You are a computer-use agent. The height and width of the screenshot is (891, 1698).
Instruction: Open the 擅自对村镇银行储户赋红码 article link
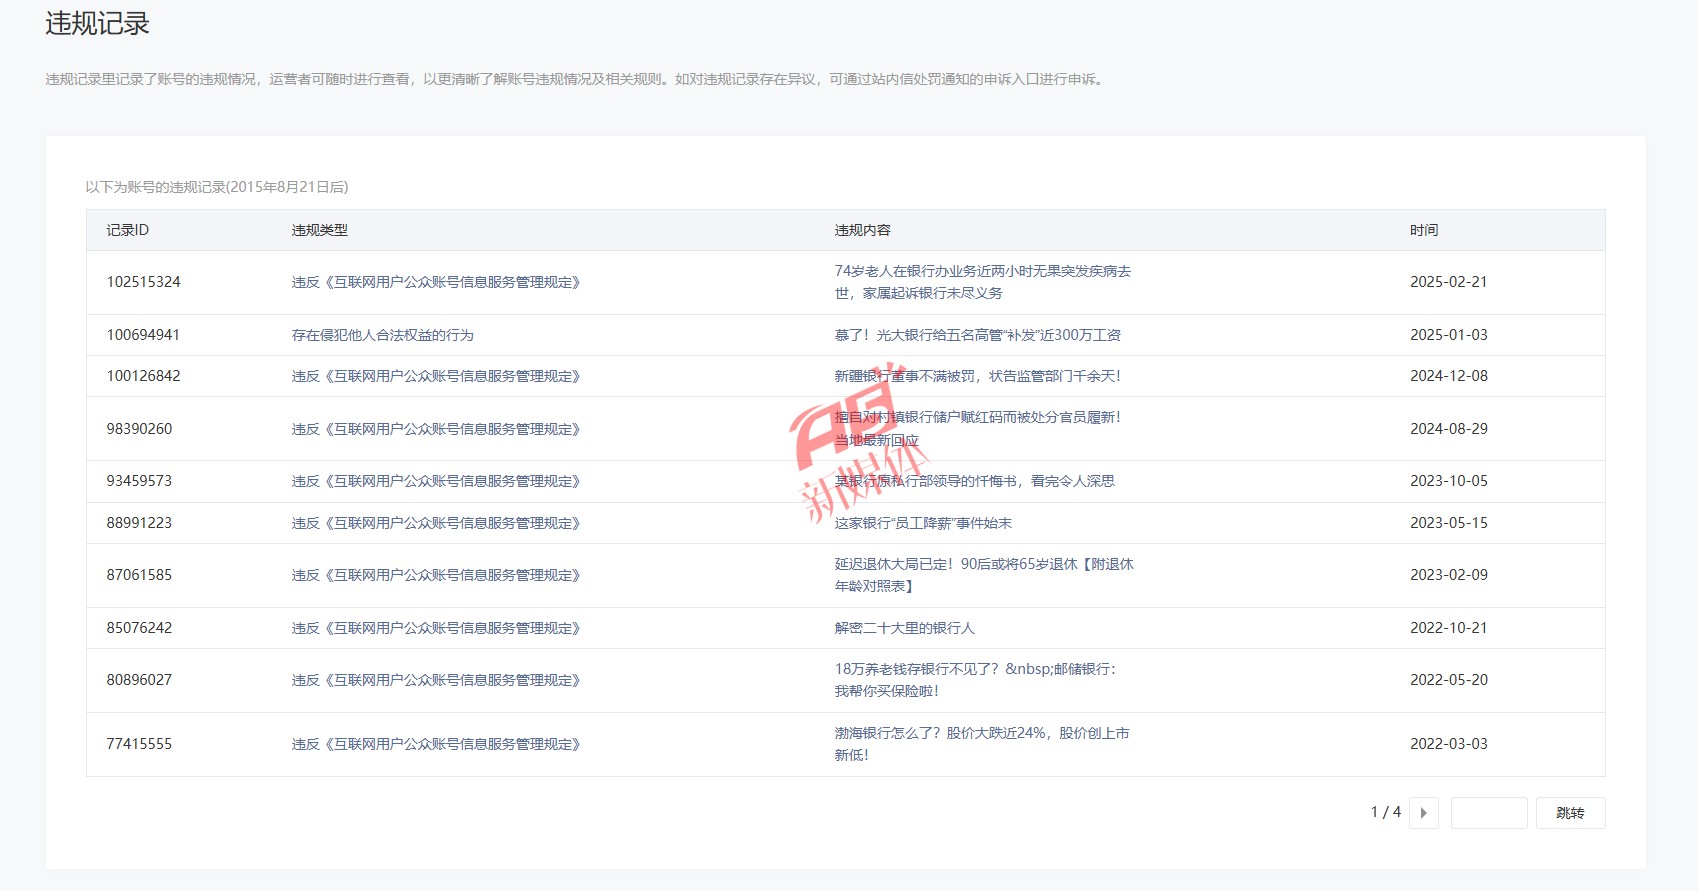pos(977,428)
